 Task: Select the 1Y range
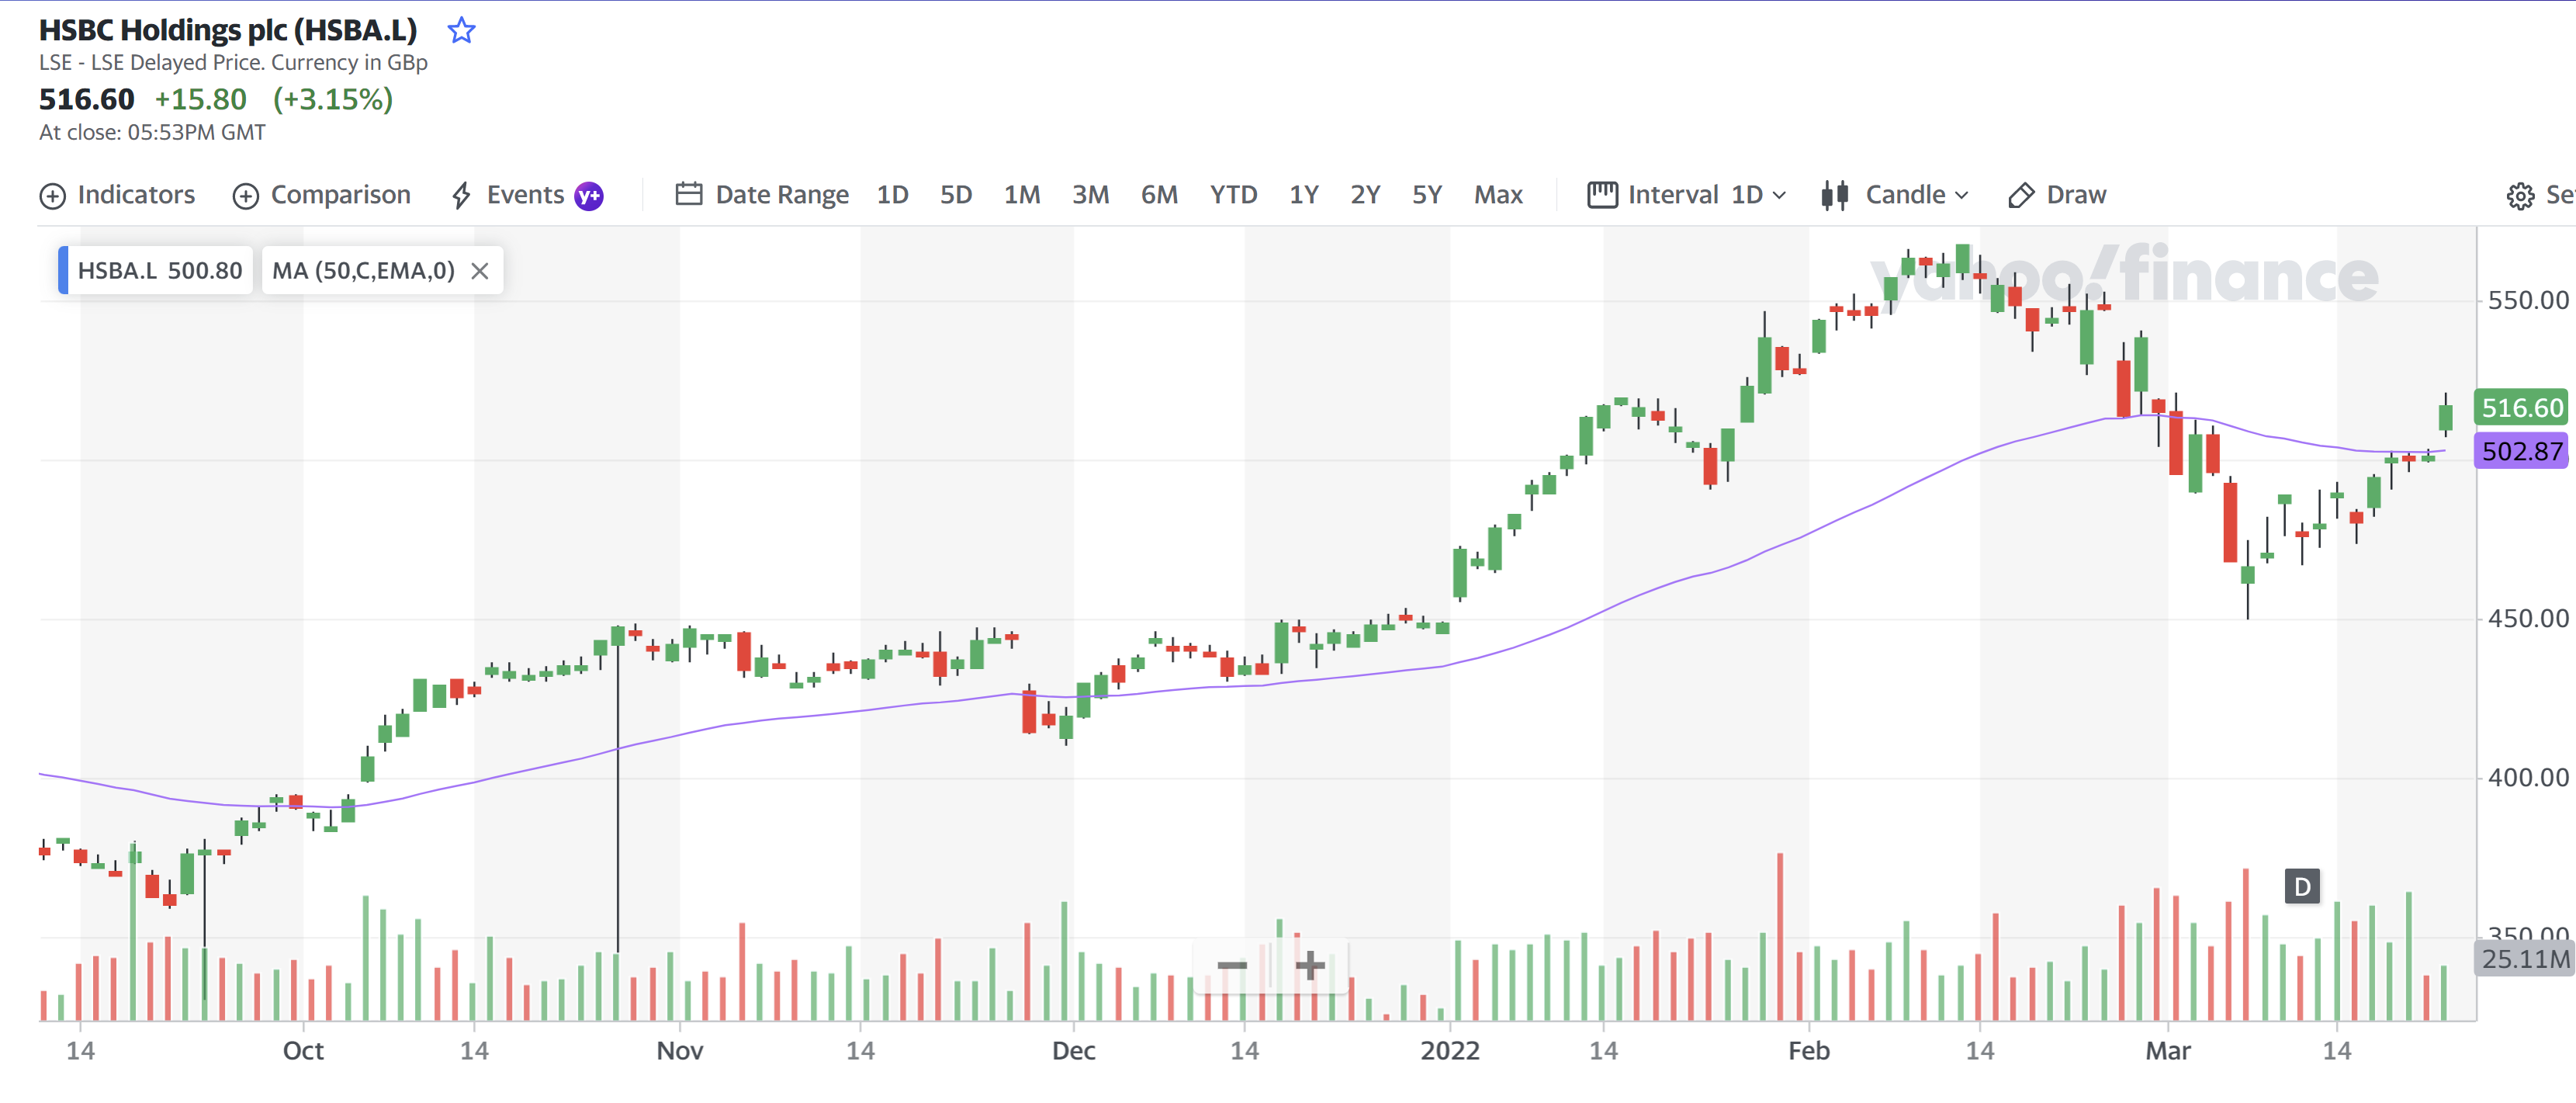tap(1304, 195)
